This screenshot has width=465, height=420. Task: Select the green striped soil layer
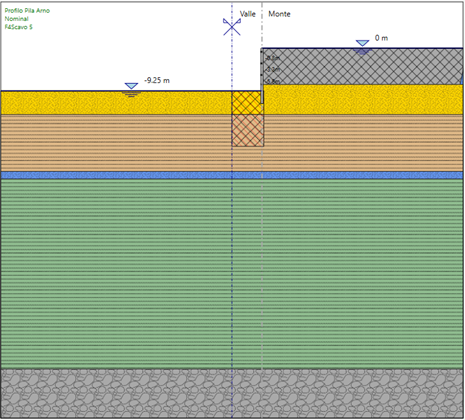tap(232, 274)
